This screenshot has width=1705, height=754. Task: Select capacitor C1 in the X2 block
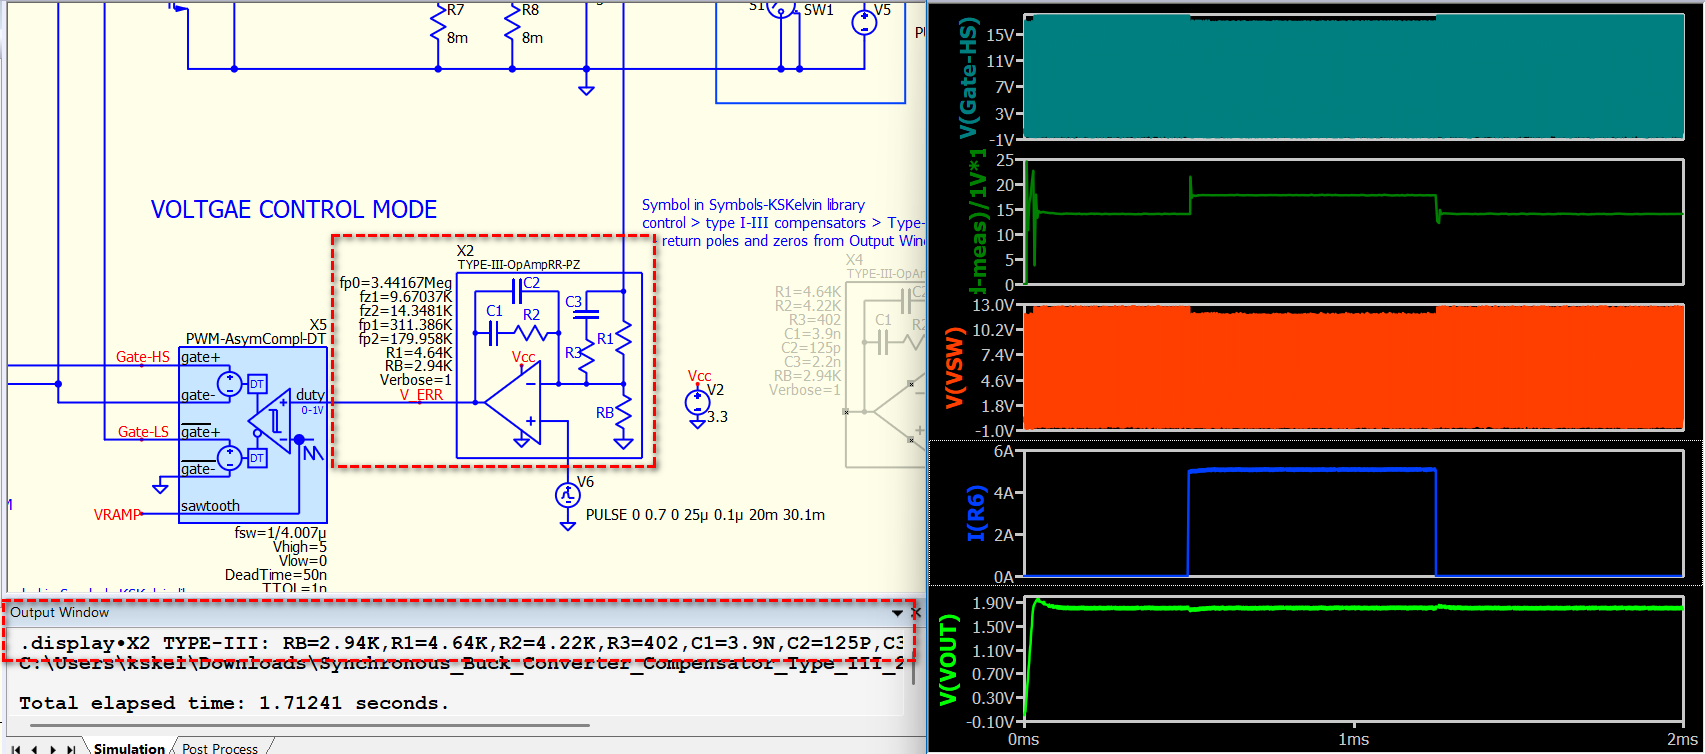point(494,334)
